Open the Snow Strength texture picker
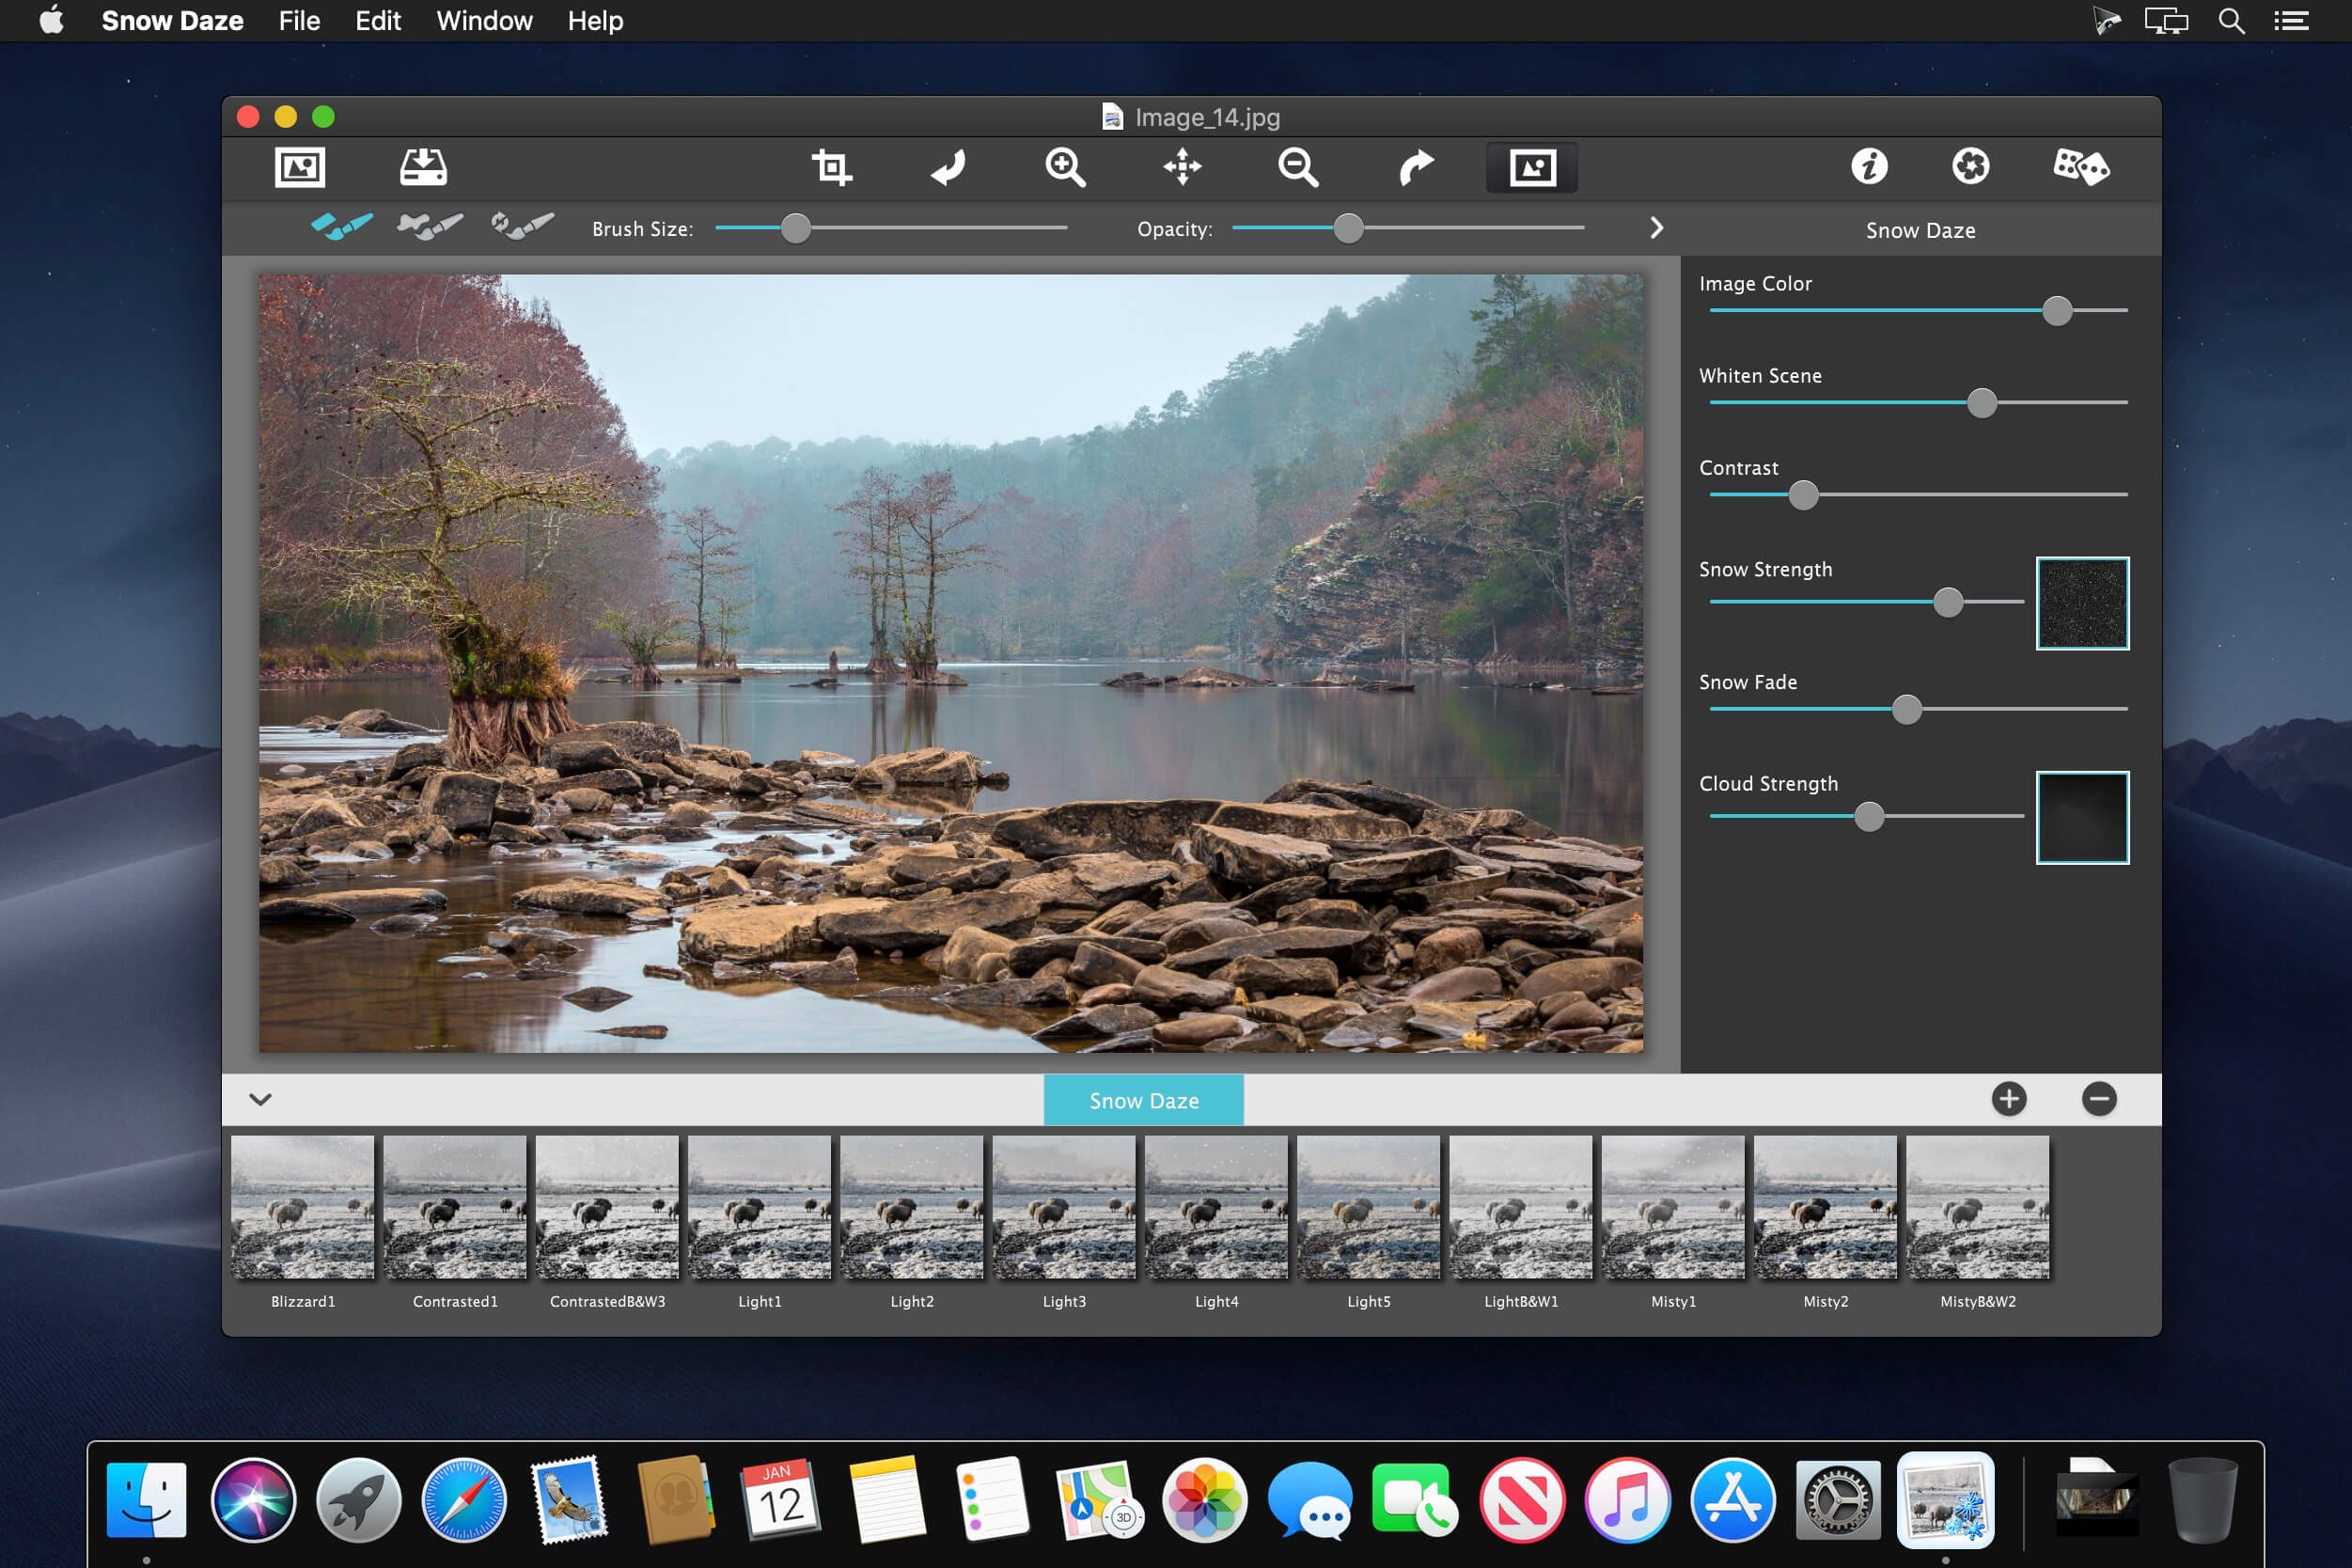The width and height of the screenshot is (2352, 1568). coord(2082,603)
